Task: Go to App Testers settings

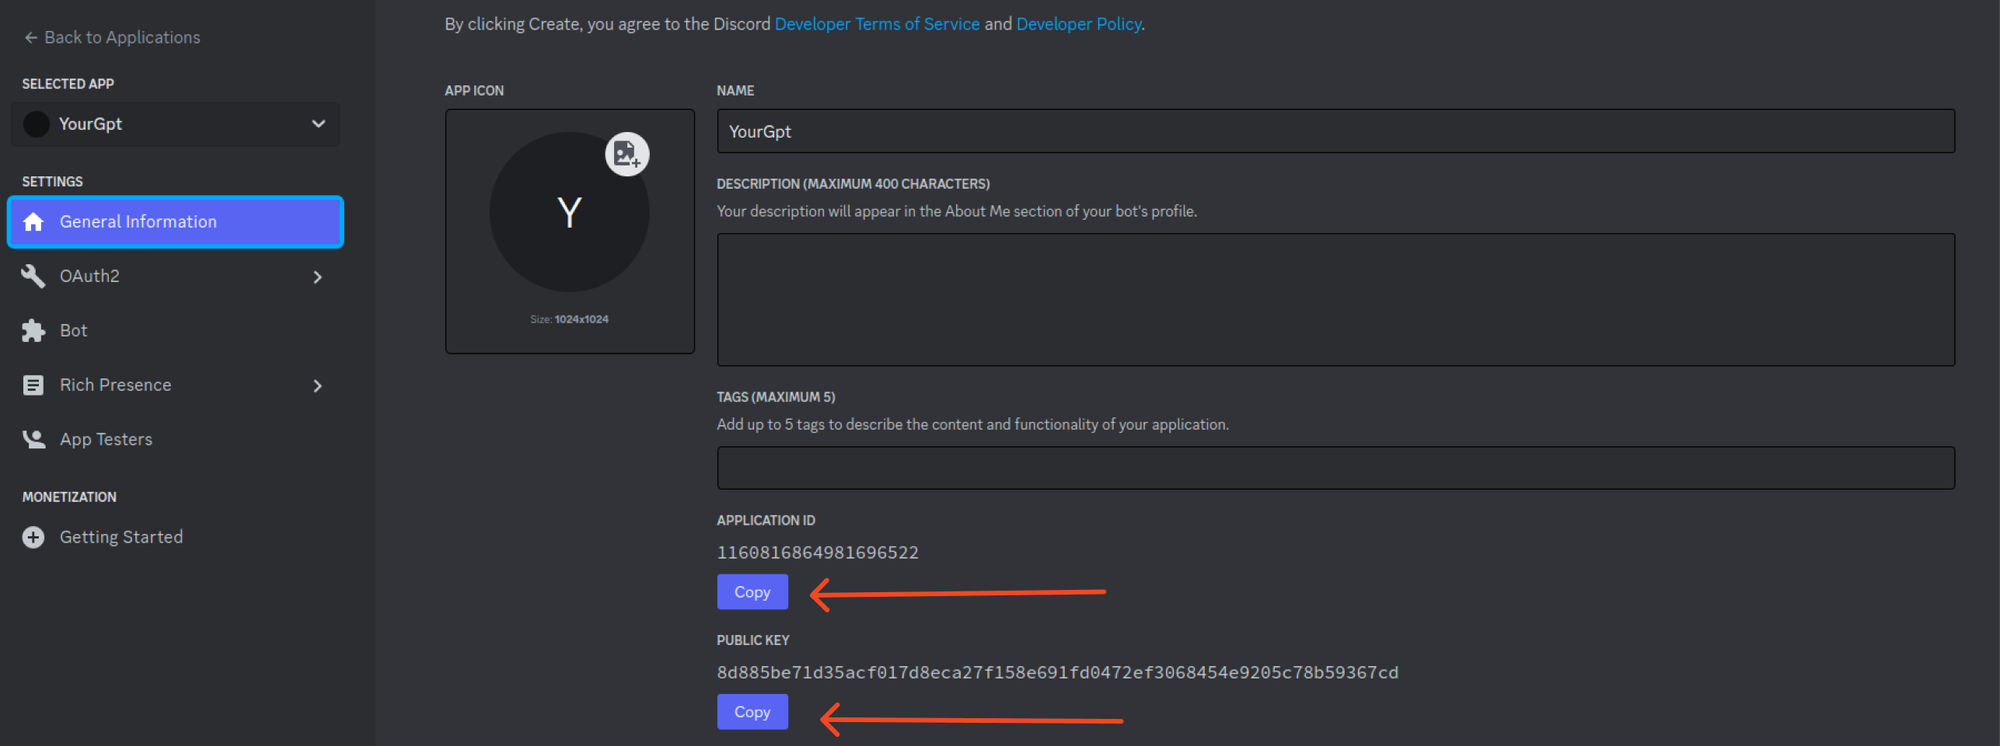Action: pyautogui.click(x=106, y=439)
